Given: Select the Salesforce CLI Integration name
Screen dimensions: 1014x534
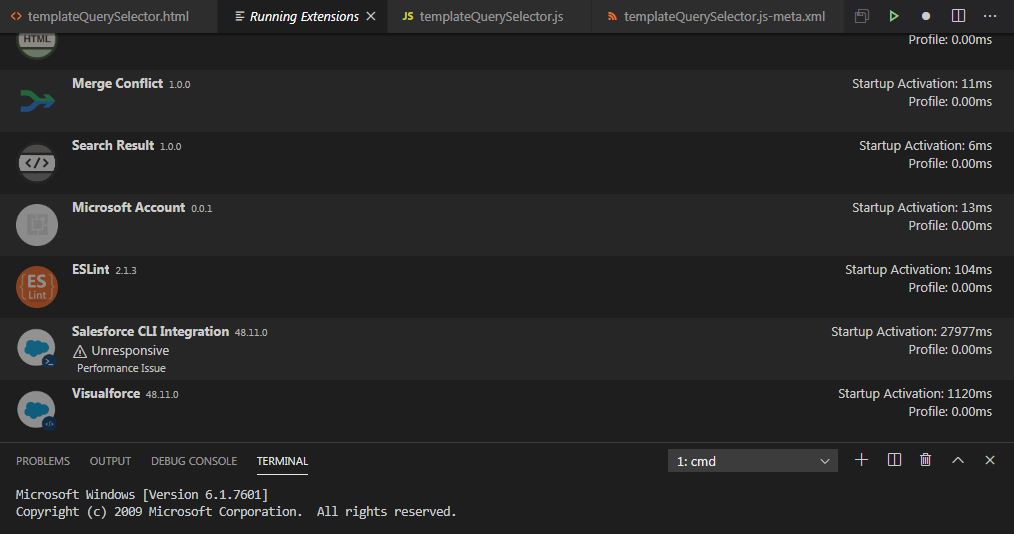Looking at the screenshot, I should coord(150,332).
